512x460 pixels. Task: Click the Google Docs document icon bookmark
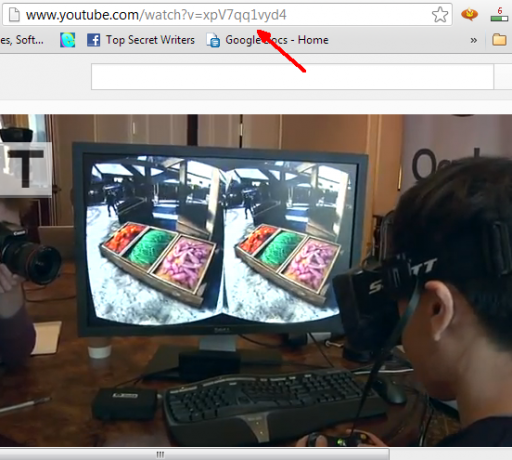click(213, 40)
